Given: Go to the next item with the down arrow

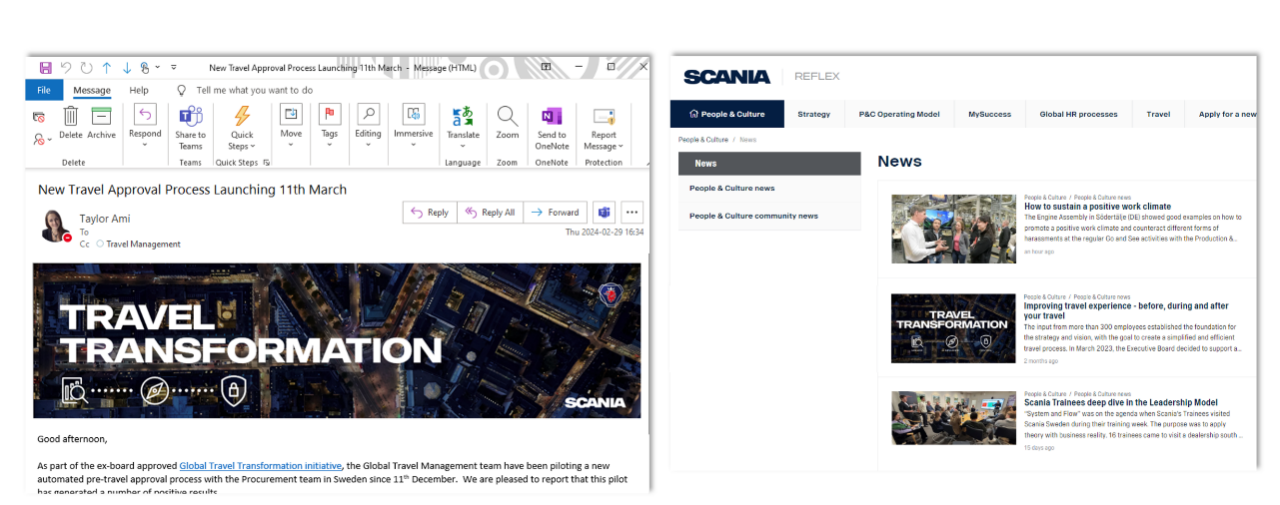Looking at the screenshot, I should click(x=127, y=68).
